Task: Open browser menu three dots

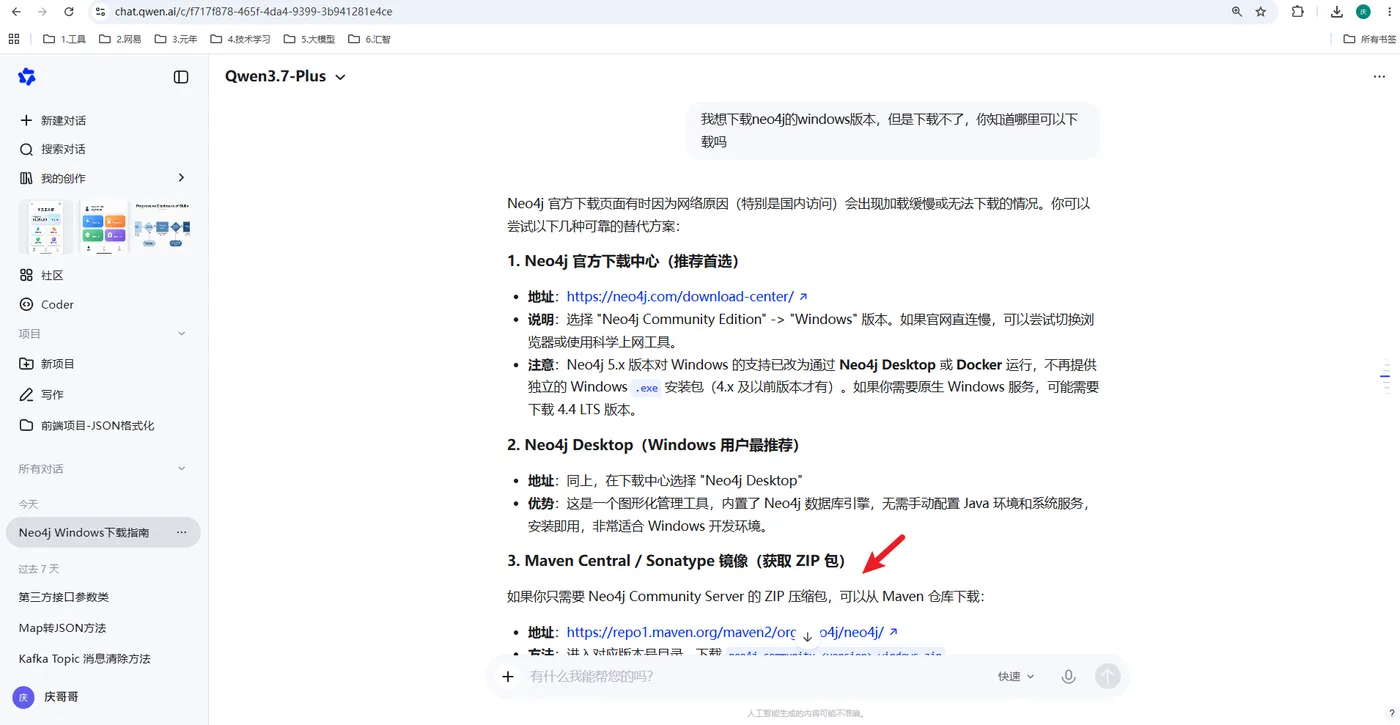Action: [x=1388, y=12]
